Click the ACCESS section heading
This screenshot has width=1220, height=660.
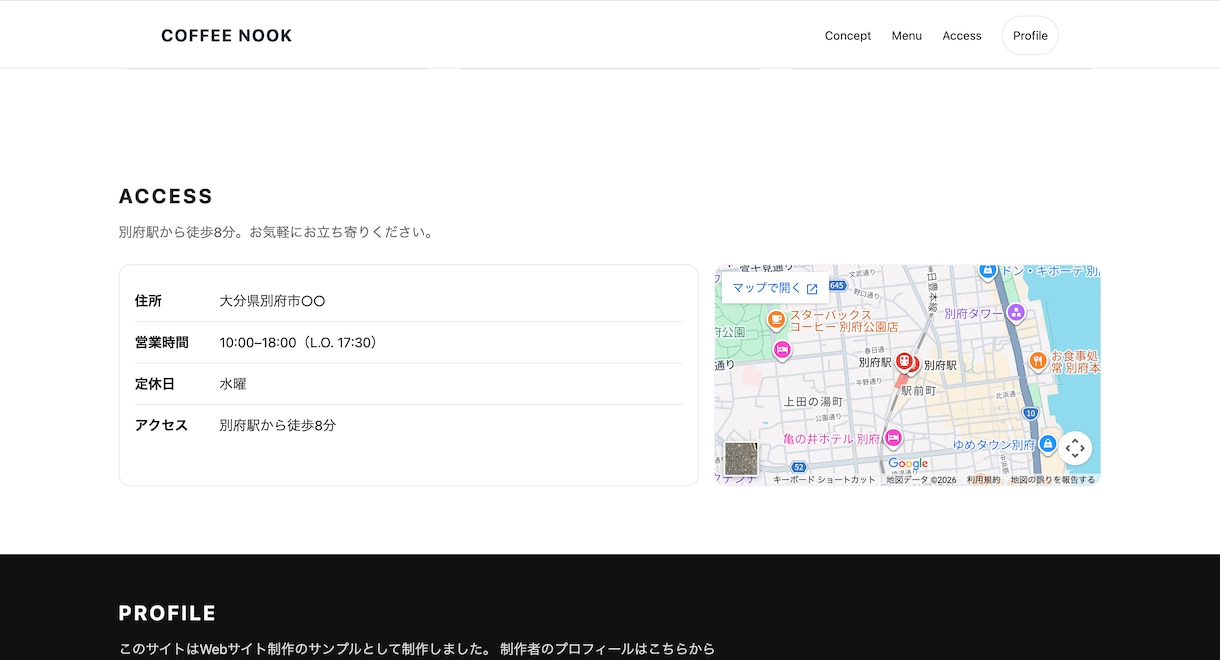click(x=166, y=196)
